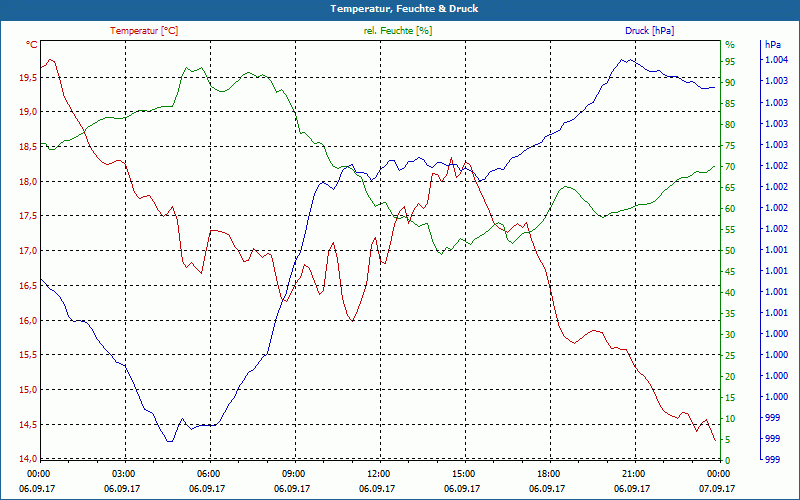Click the green '90' humidity axis value
Viewport: 800px width, 500px height.
[x=730, y=83]
